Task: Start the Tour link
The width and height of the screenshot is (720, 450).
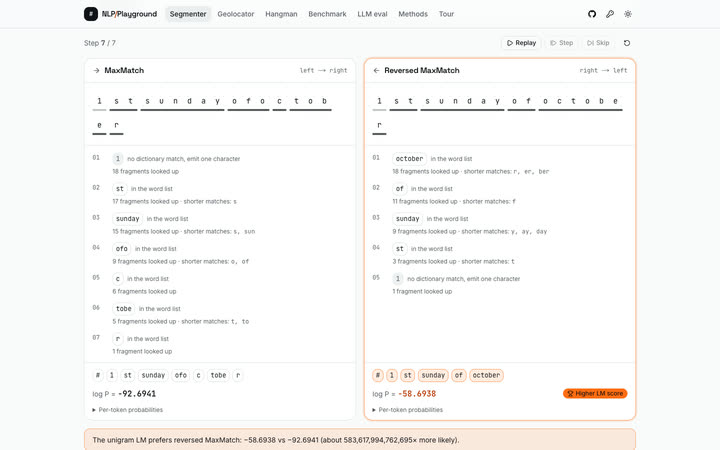Action: [x=446, y=14]
